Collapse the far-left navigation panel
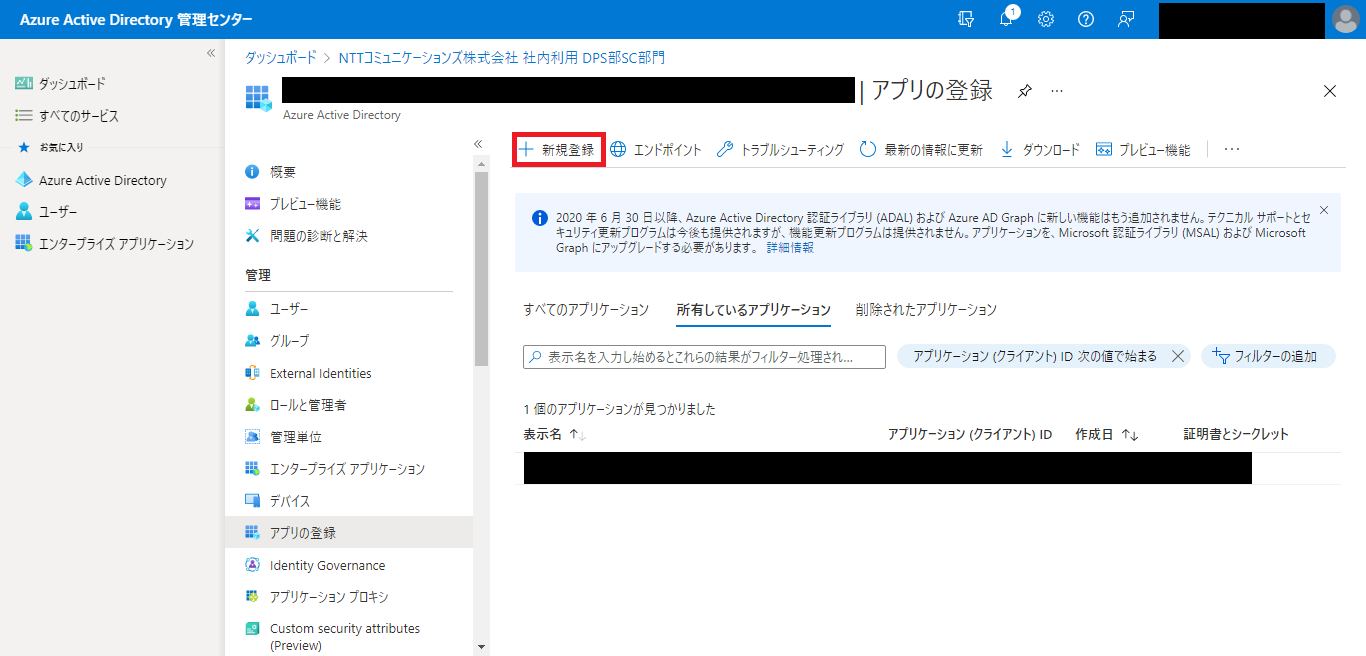 coord(211,53)
